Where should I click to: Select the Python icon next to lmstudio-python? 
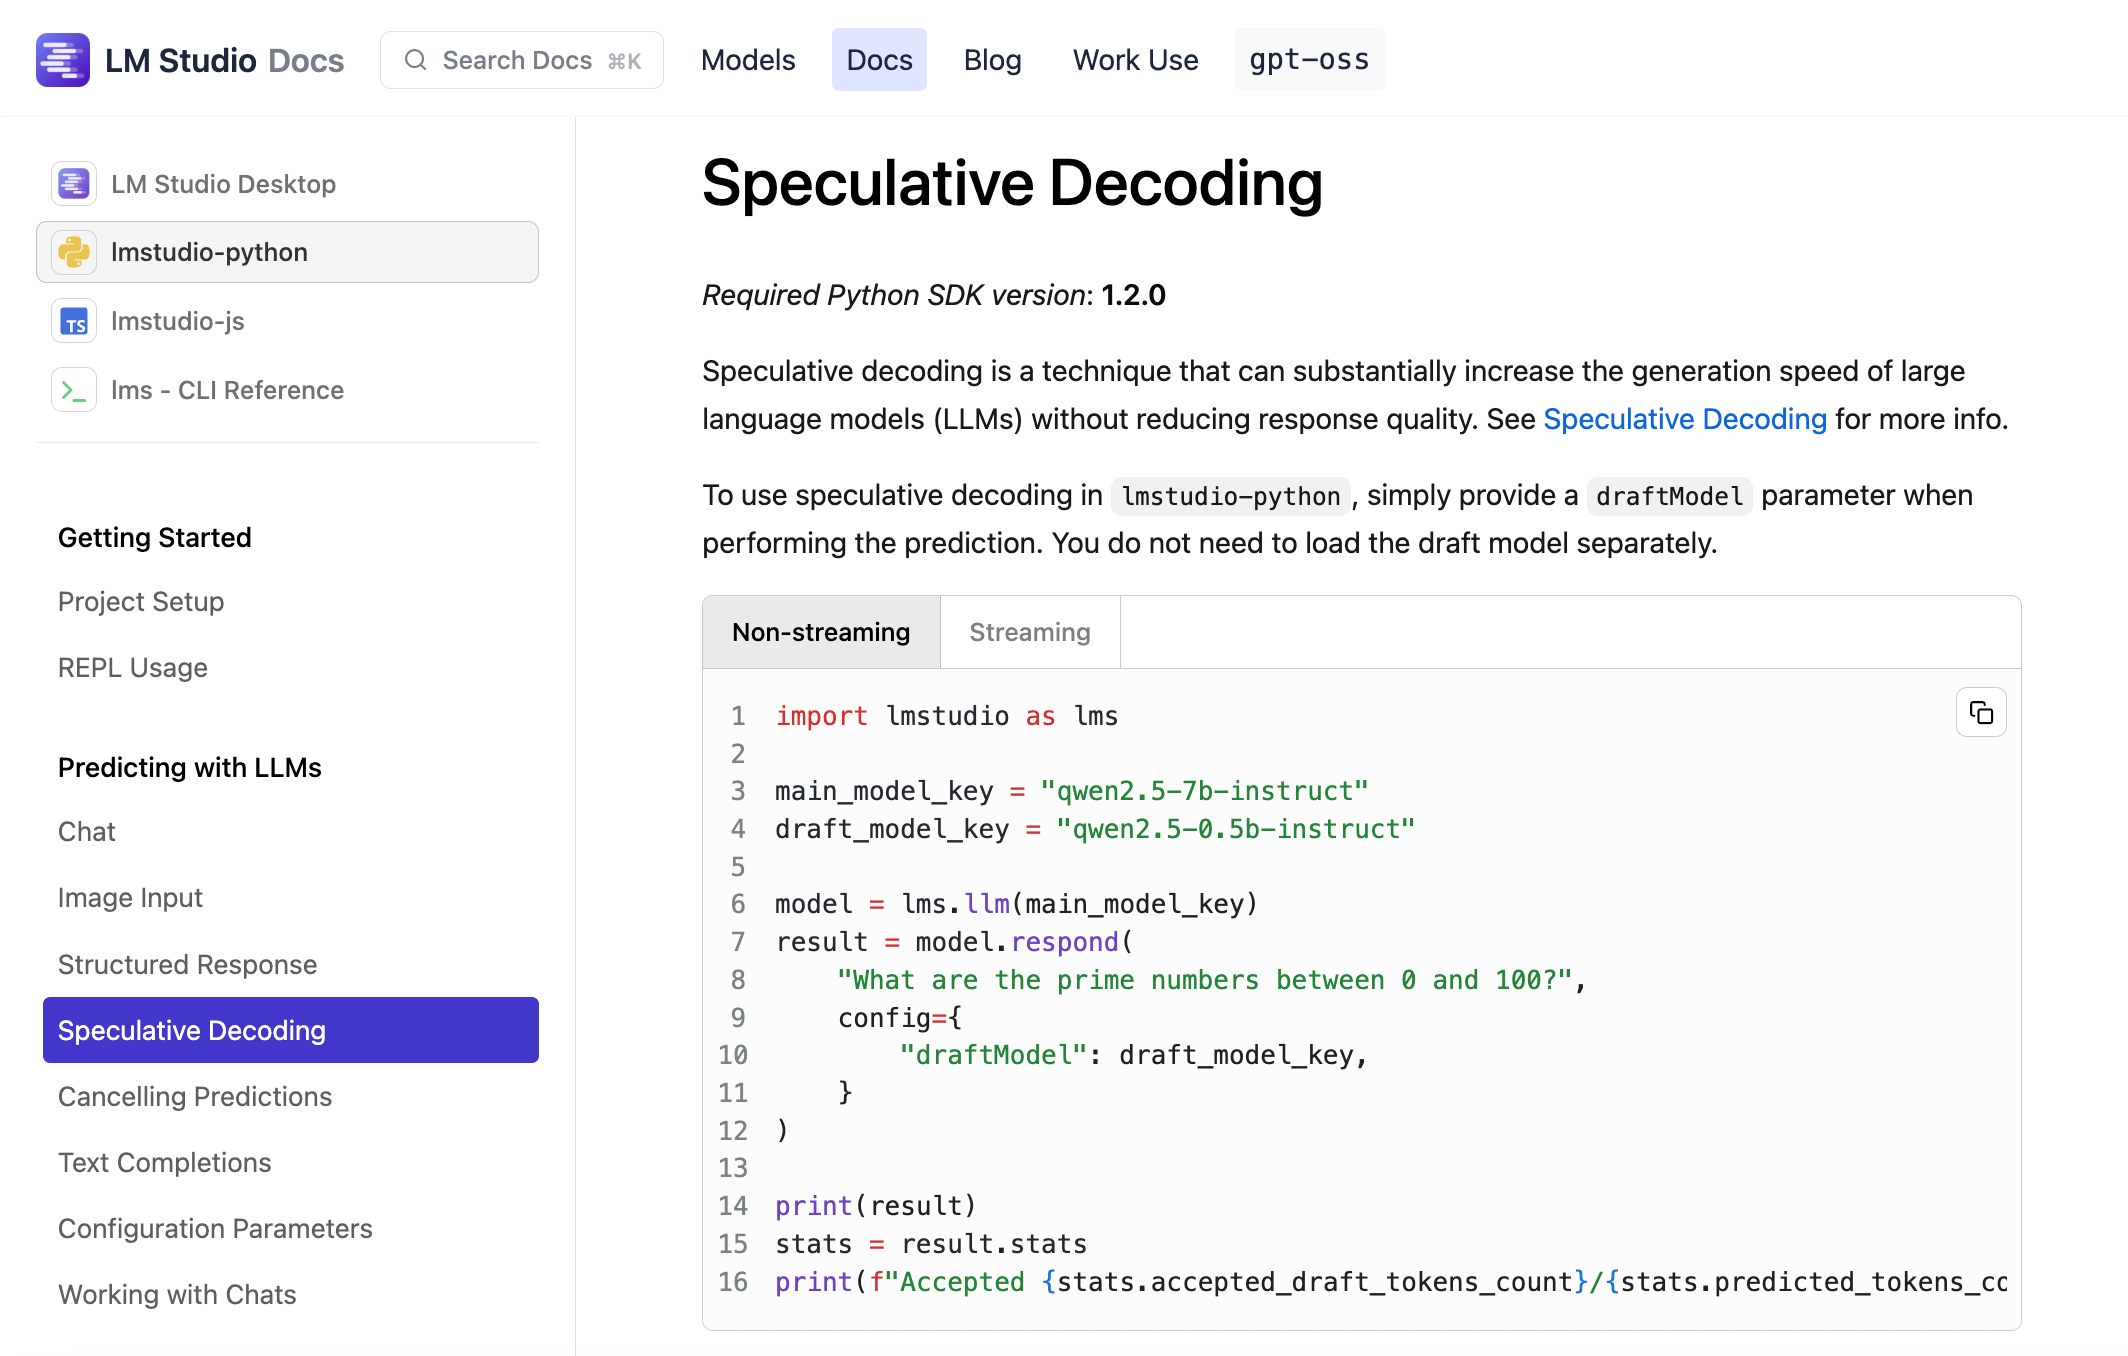pyautogui.click(x=74, y=252)
